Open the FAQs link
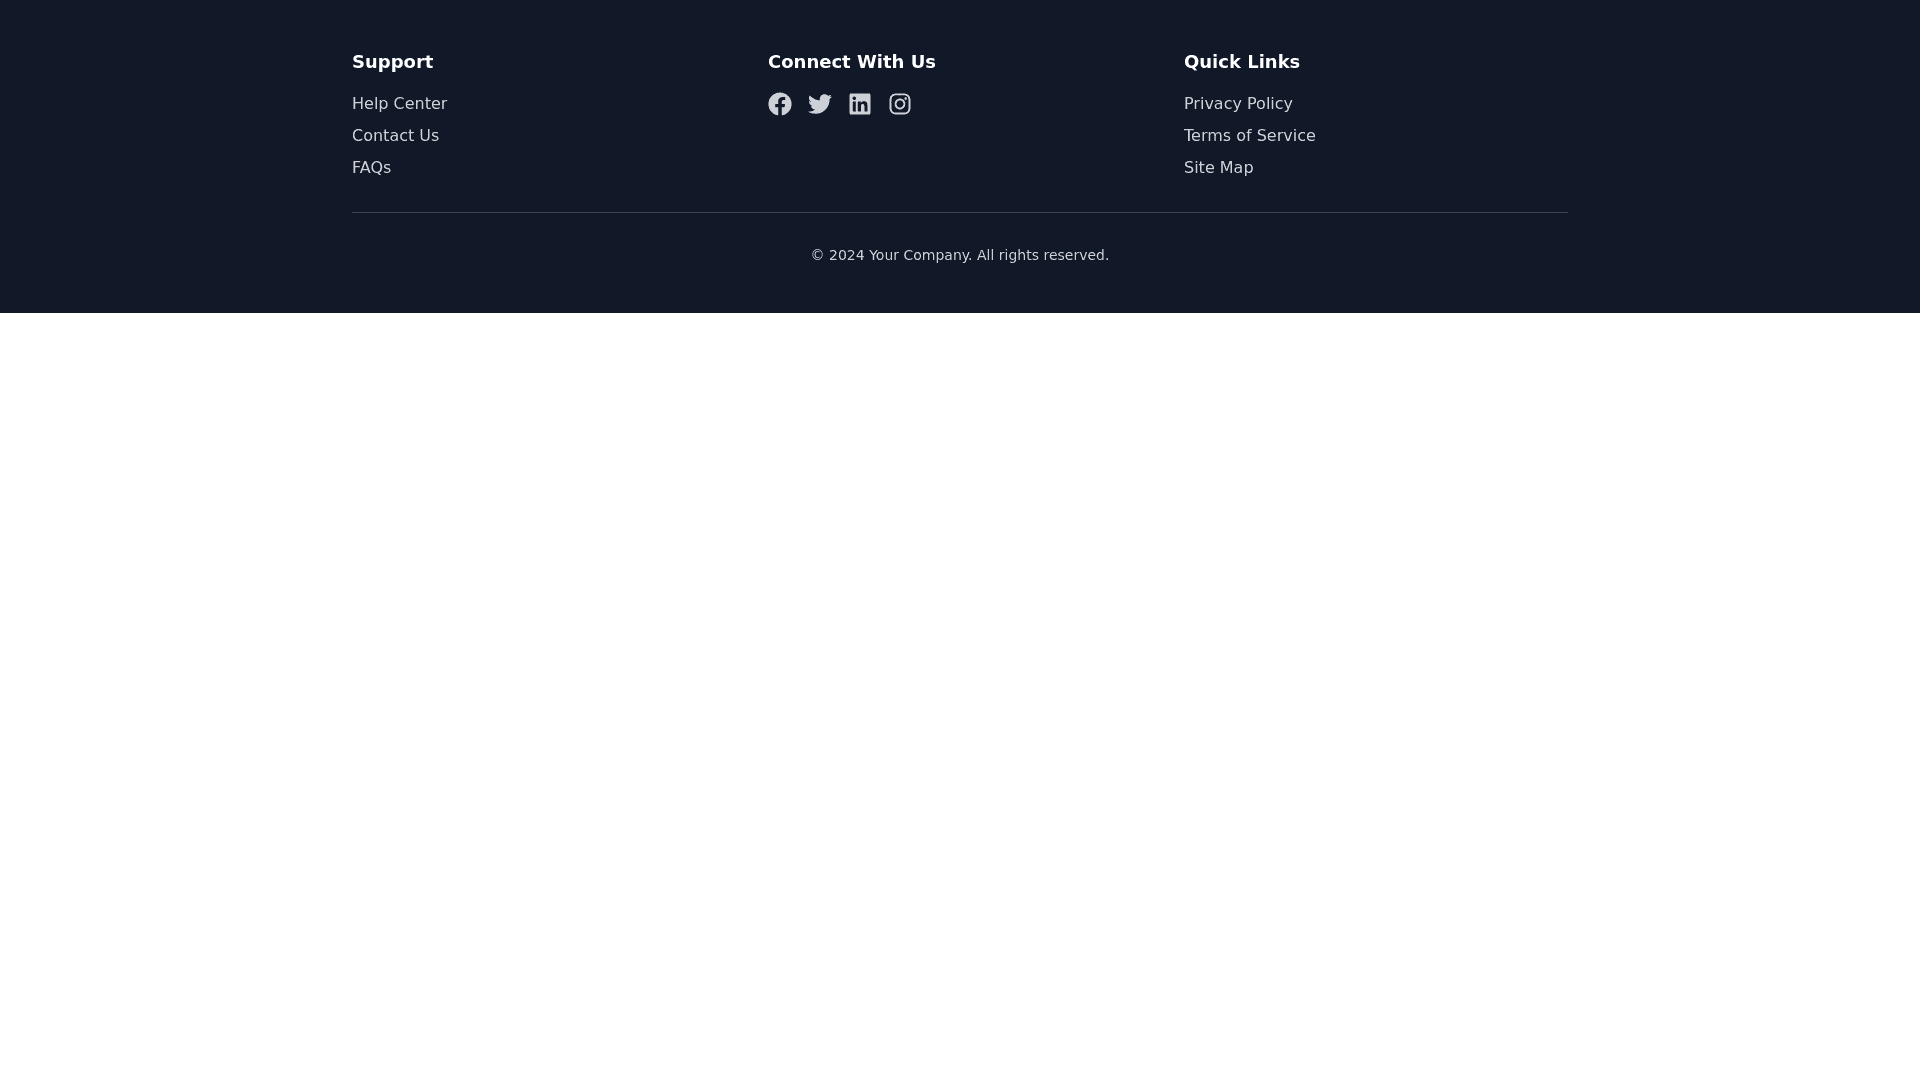Screen dimensions: 1920x1080 (371, 168)
